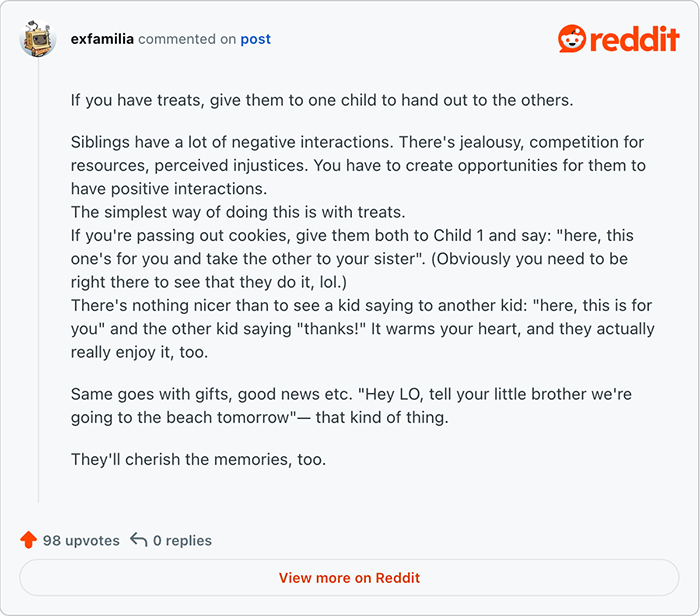Click the paragraph beginning "Same goes with gifts"

pyautogui.click(x=351, y=406)
